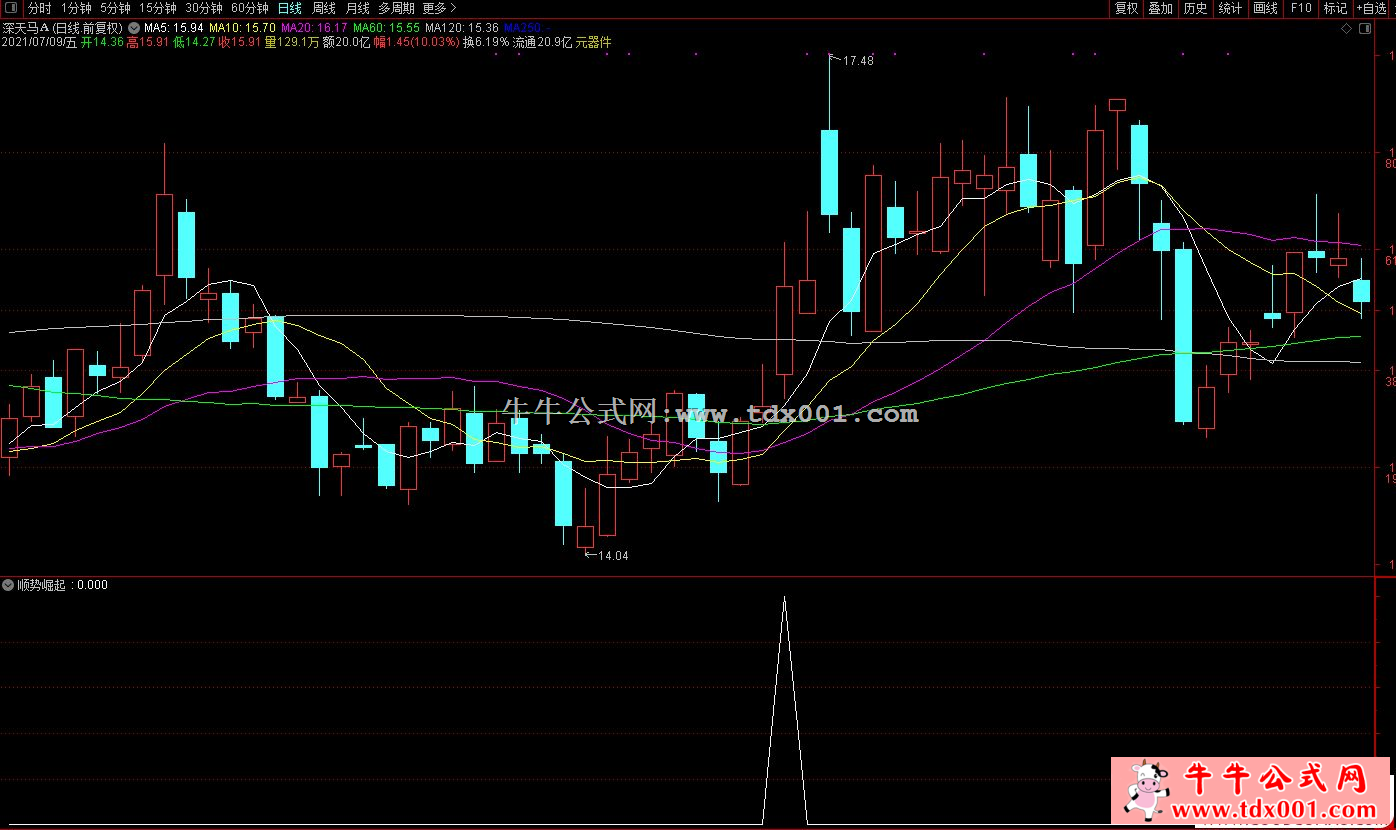Click the MA5: 15.94 indicator label
This screenshot has height=830, width=1396.
tap(174, 28)
